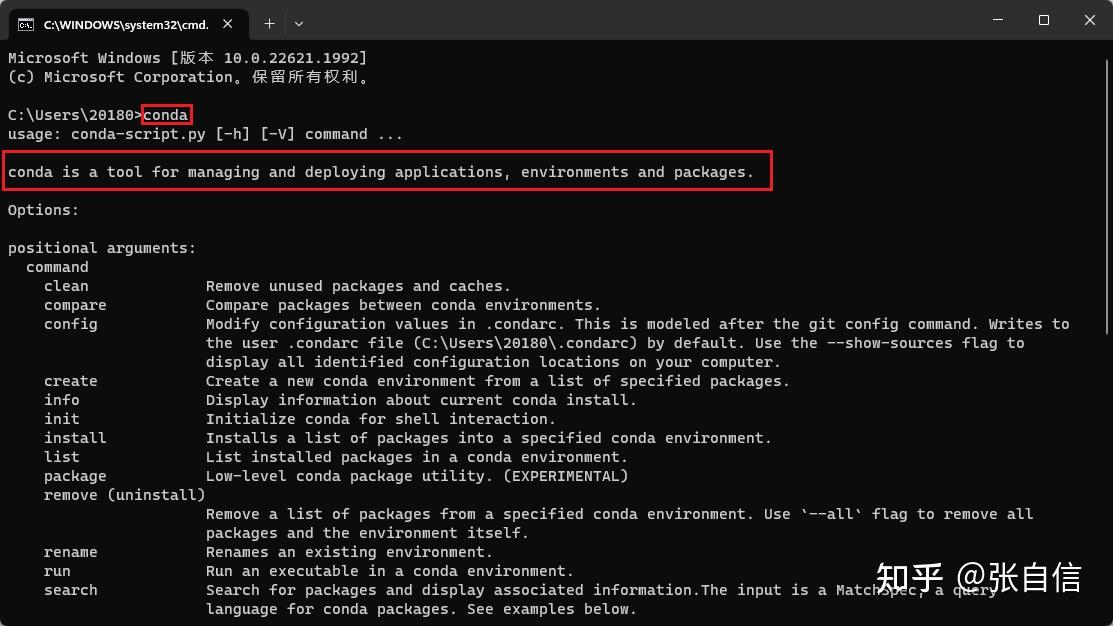Screen dimensions: 1113x626
Task: Click the install command entry
Action: coord(75,437)
